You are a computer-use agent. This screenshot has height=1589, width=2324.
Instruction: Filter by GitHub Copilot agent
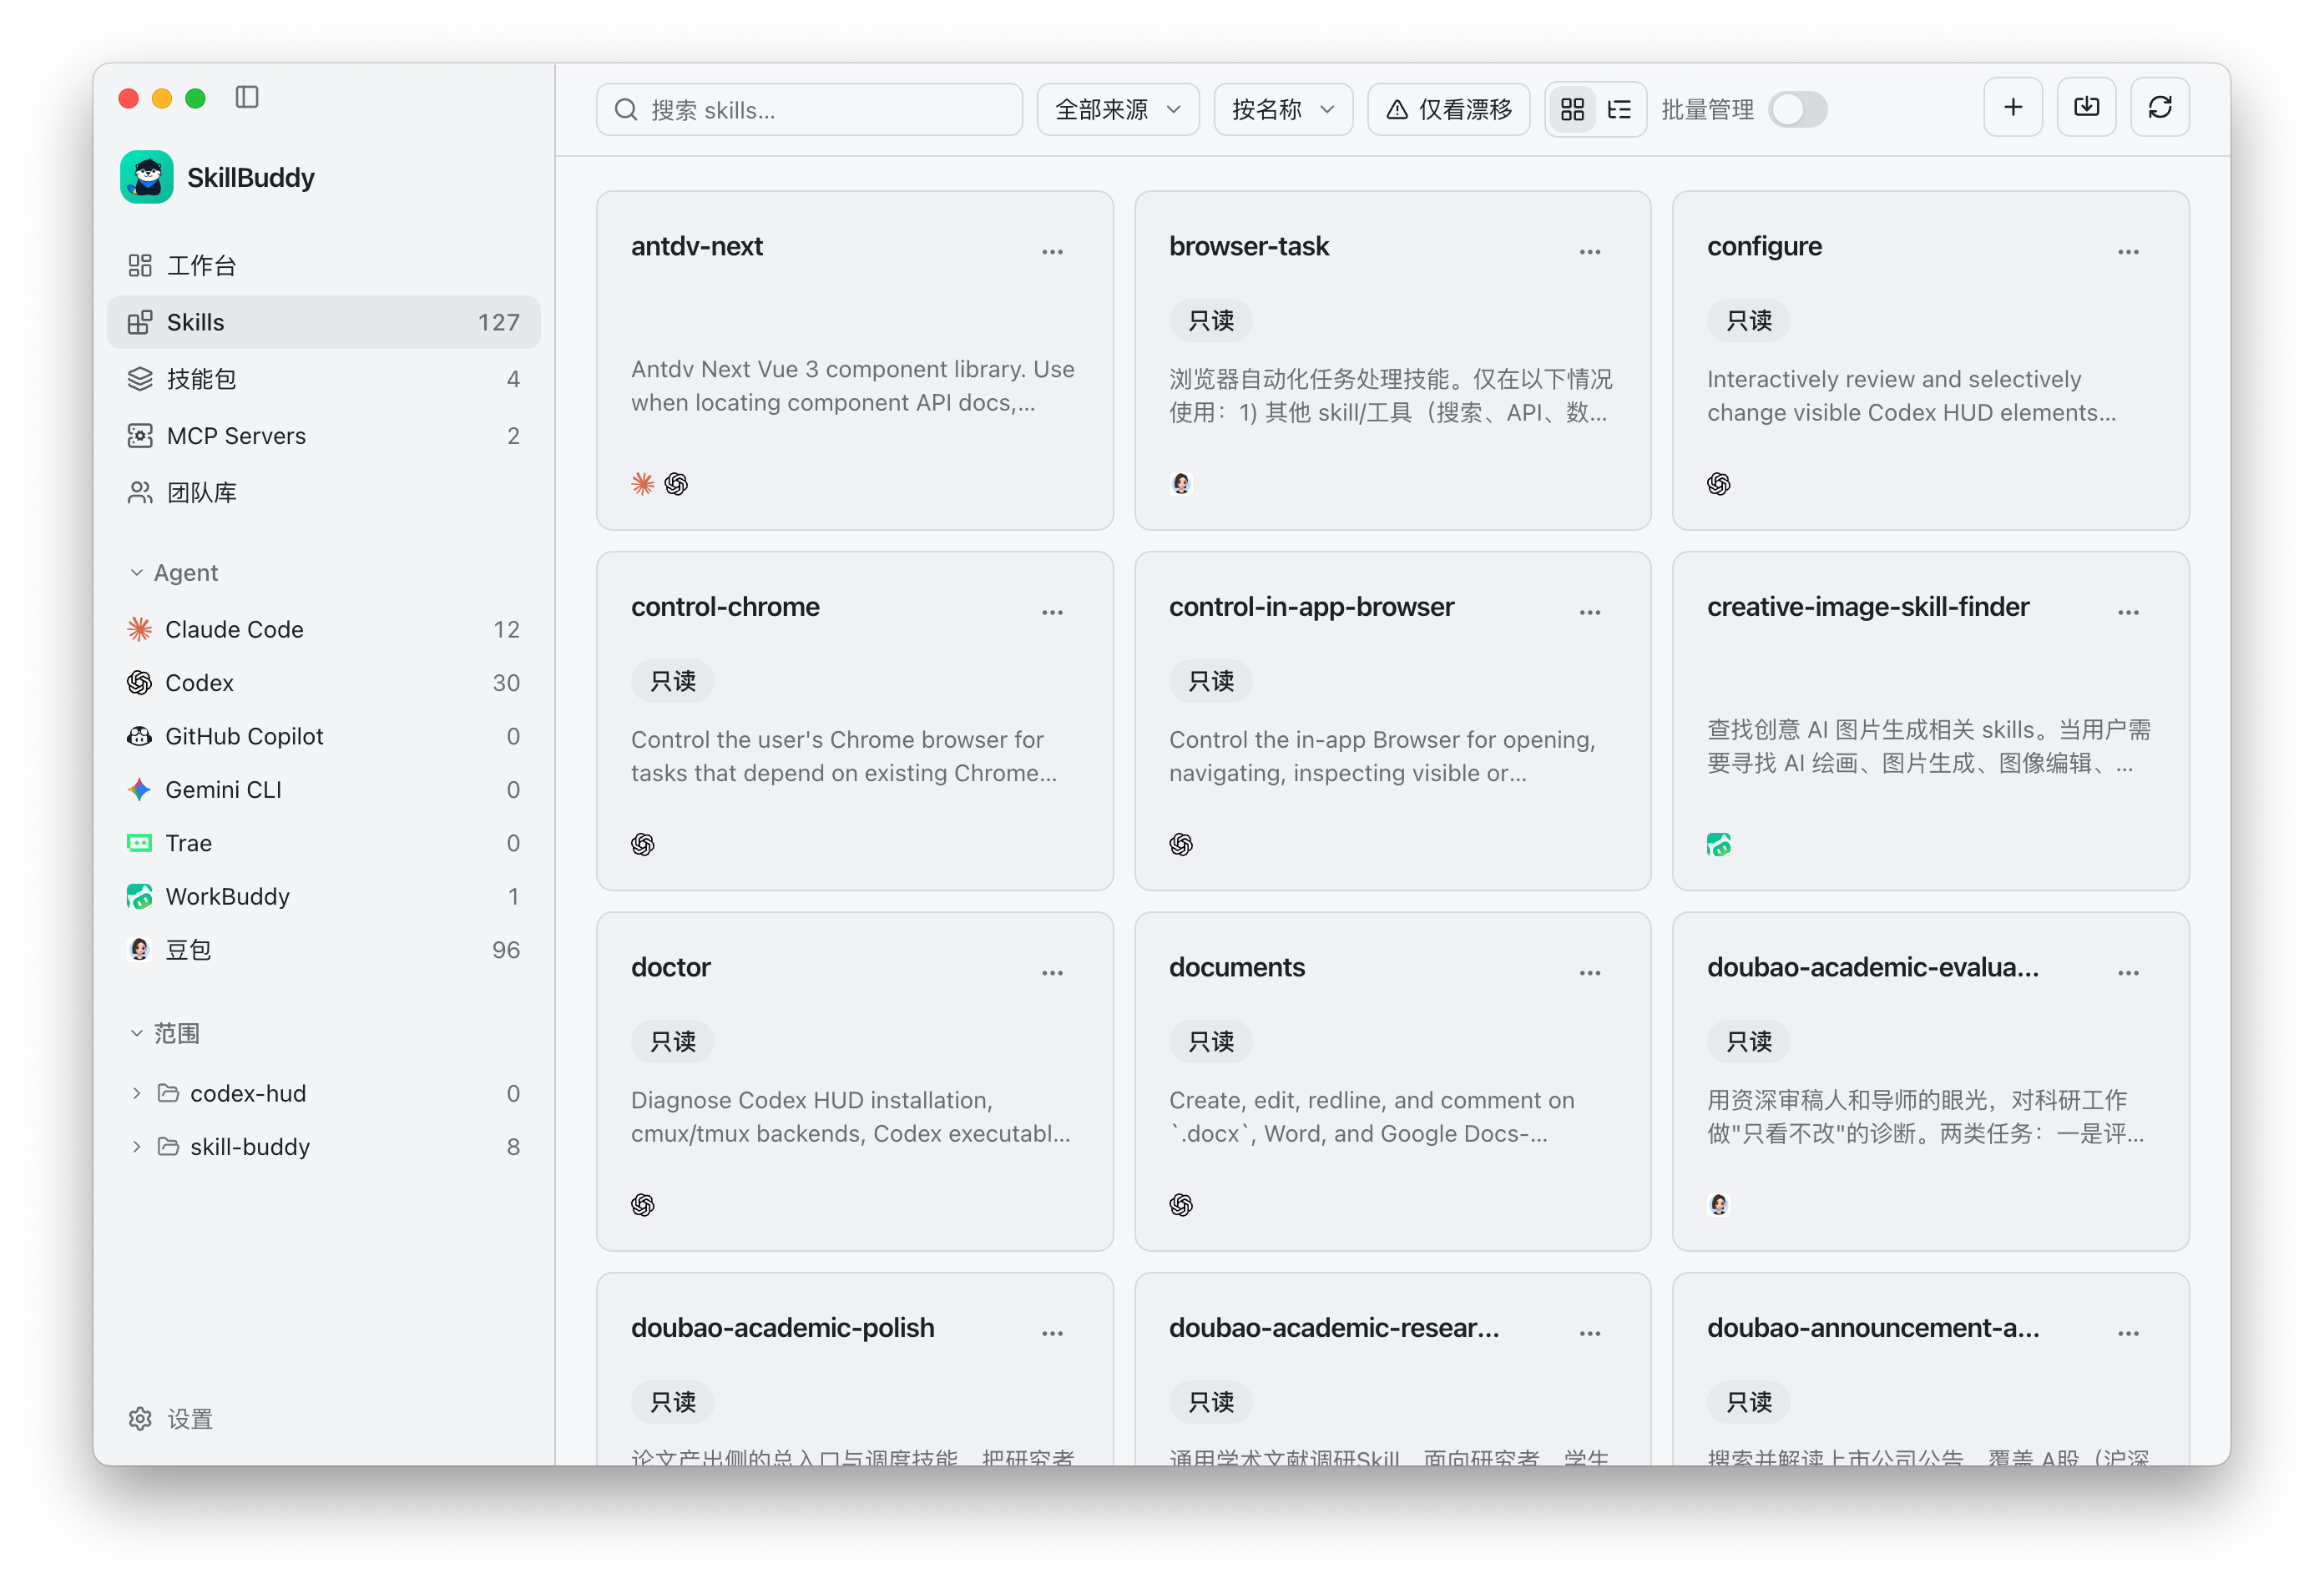324,736
